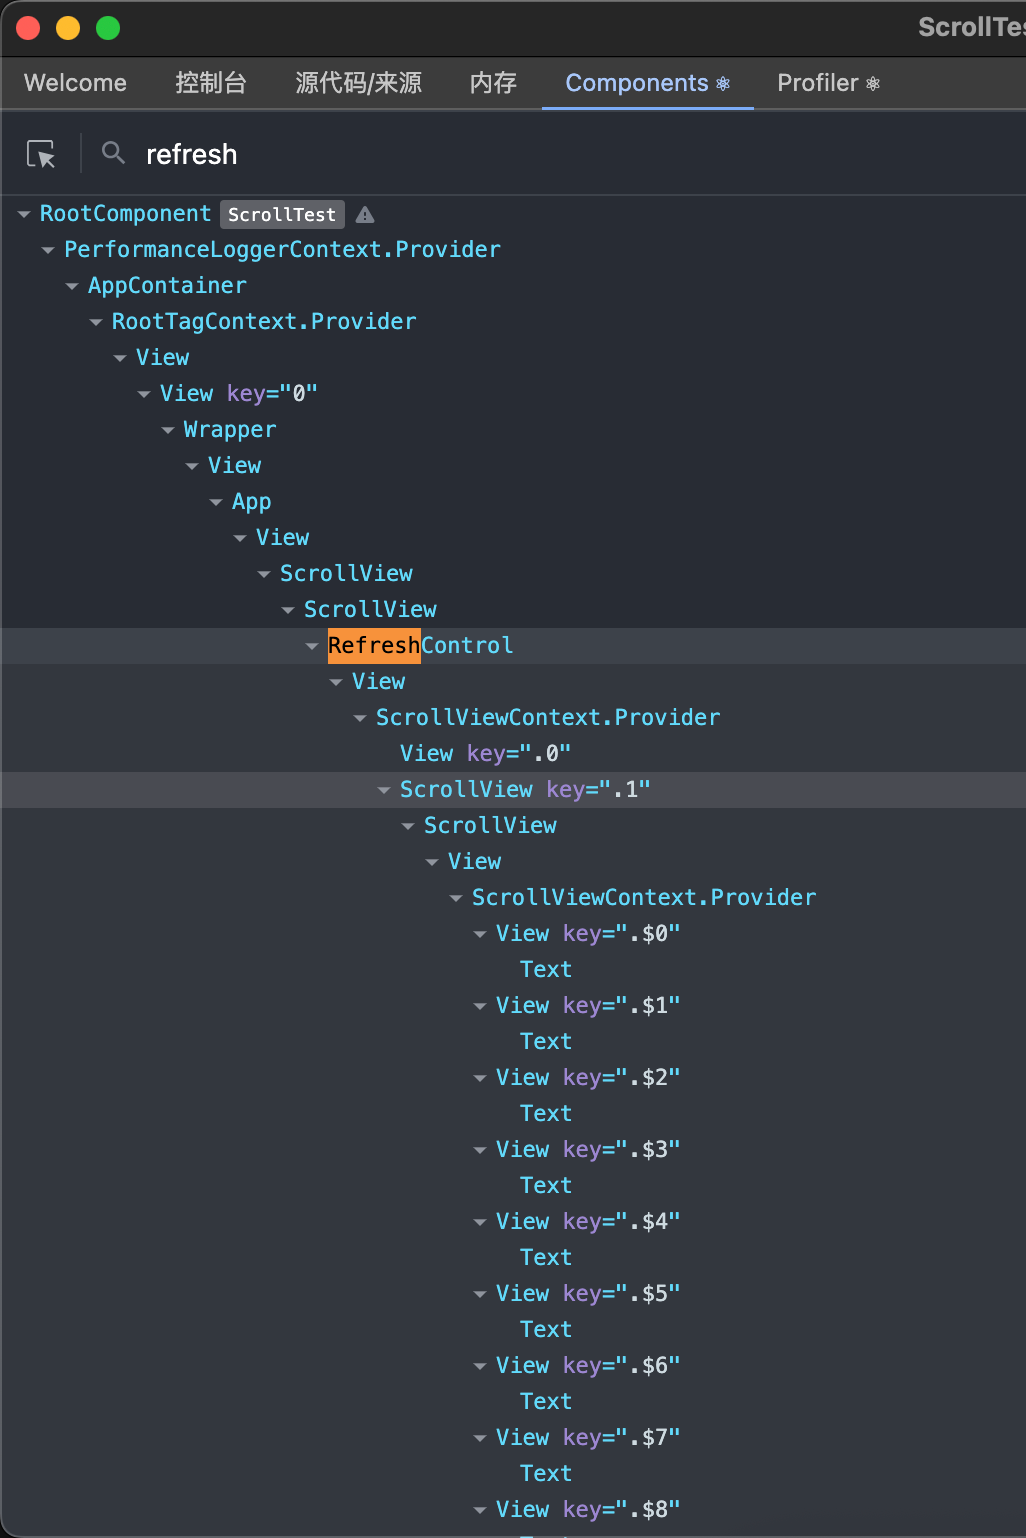Click the green fullscreen window button
The width and height of the screenshot is (1026, 1538).
(x=108, y=28)
